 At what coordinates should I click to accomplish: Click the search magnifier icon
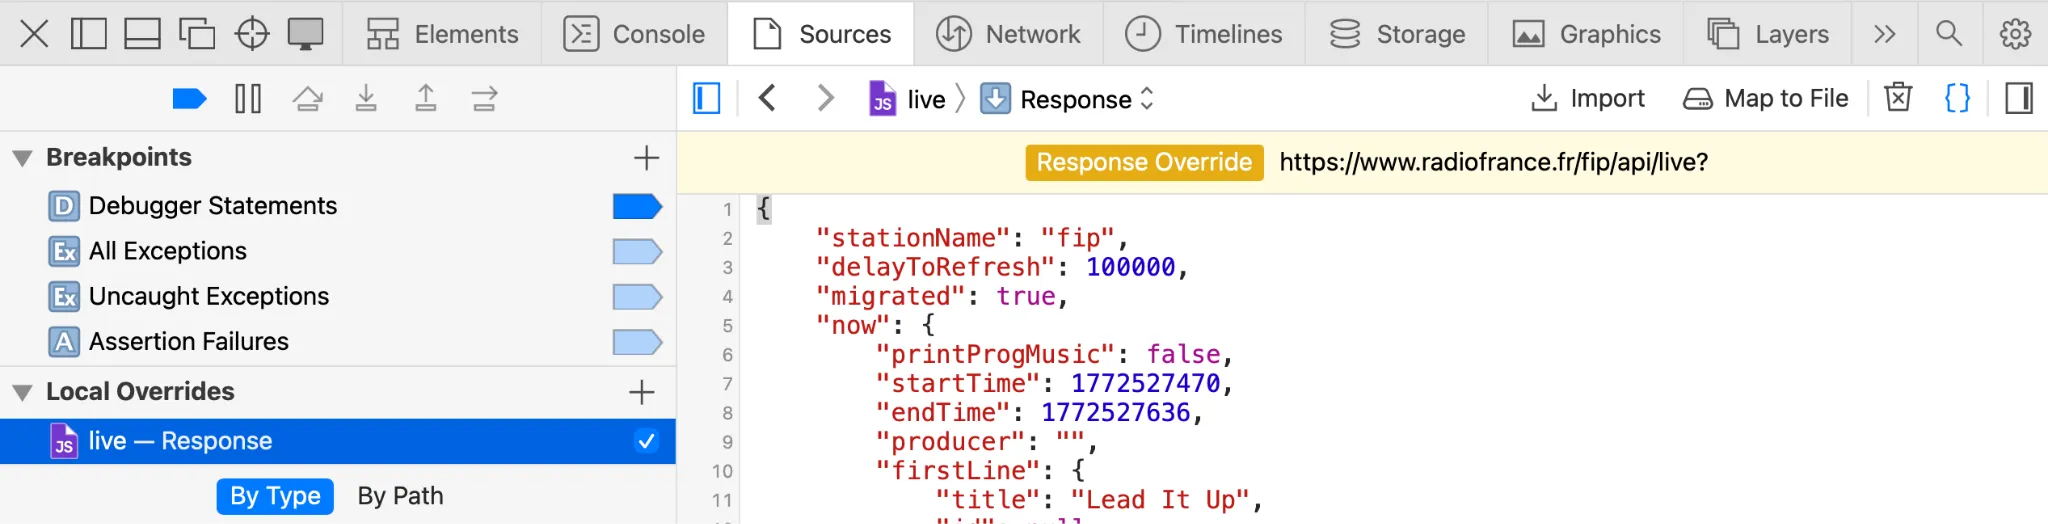click(1948, 34)
